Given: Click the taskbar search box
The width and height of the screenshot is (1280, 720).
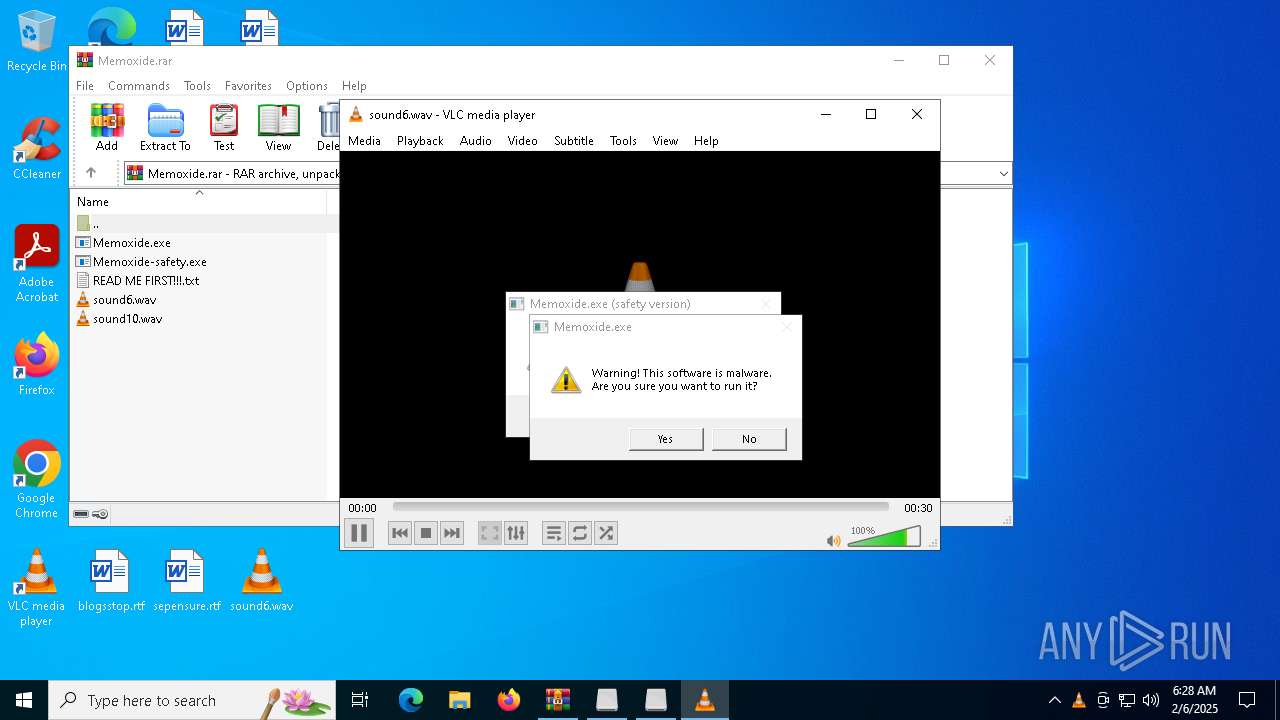Looking at the screenshot, I should 192,700.
